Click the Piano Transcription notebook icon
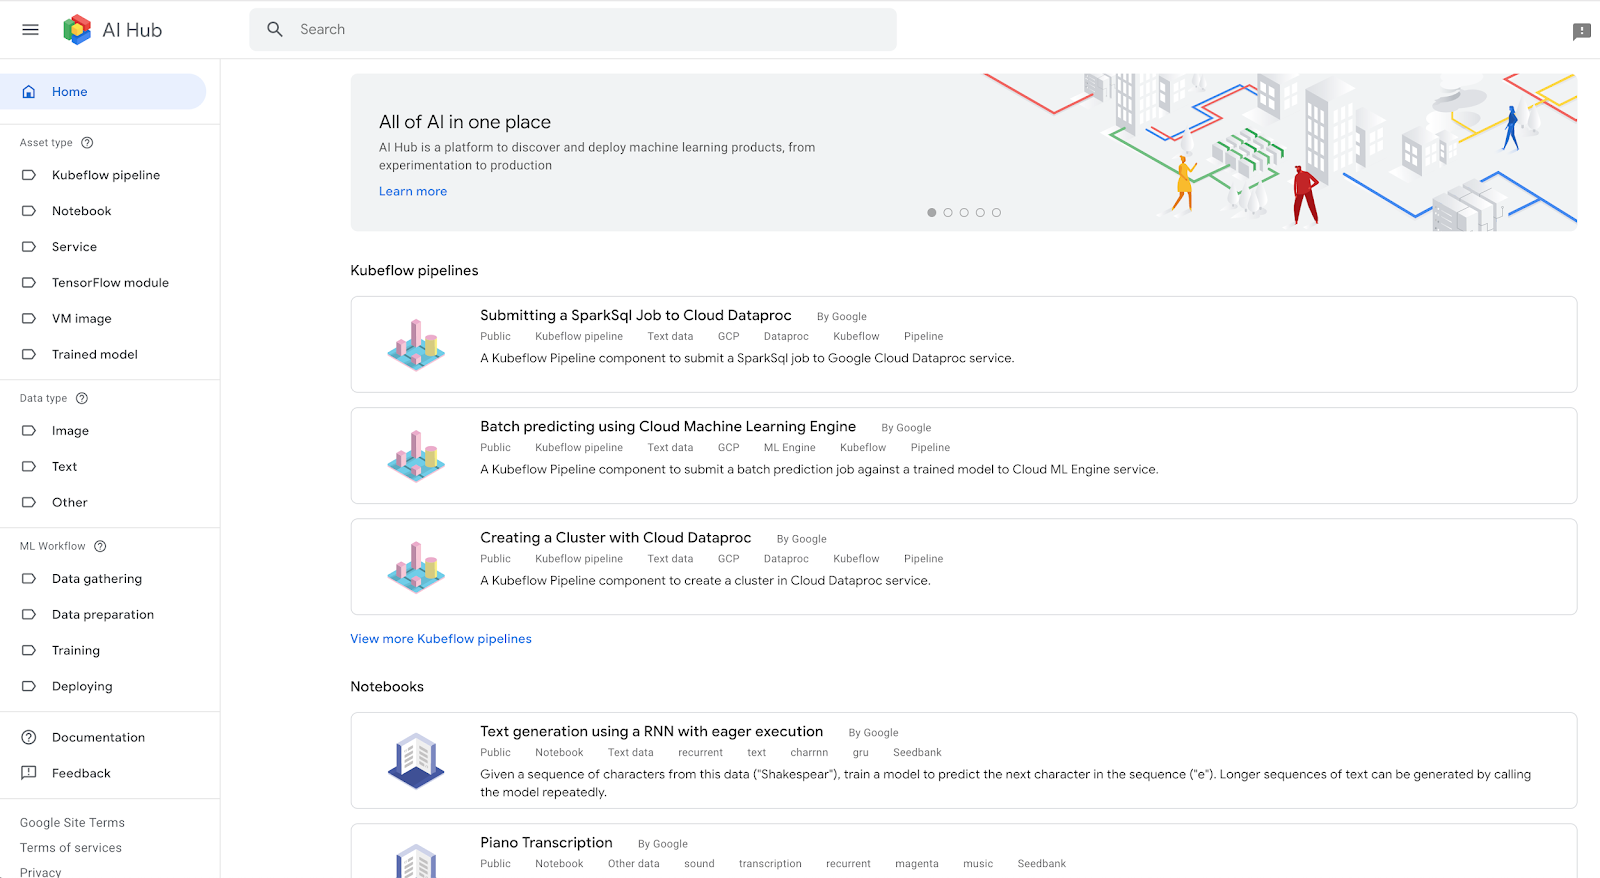The image size is (1600, 878). click(416, 861)
